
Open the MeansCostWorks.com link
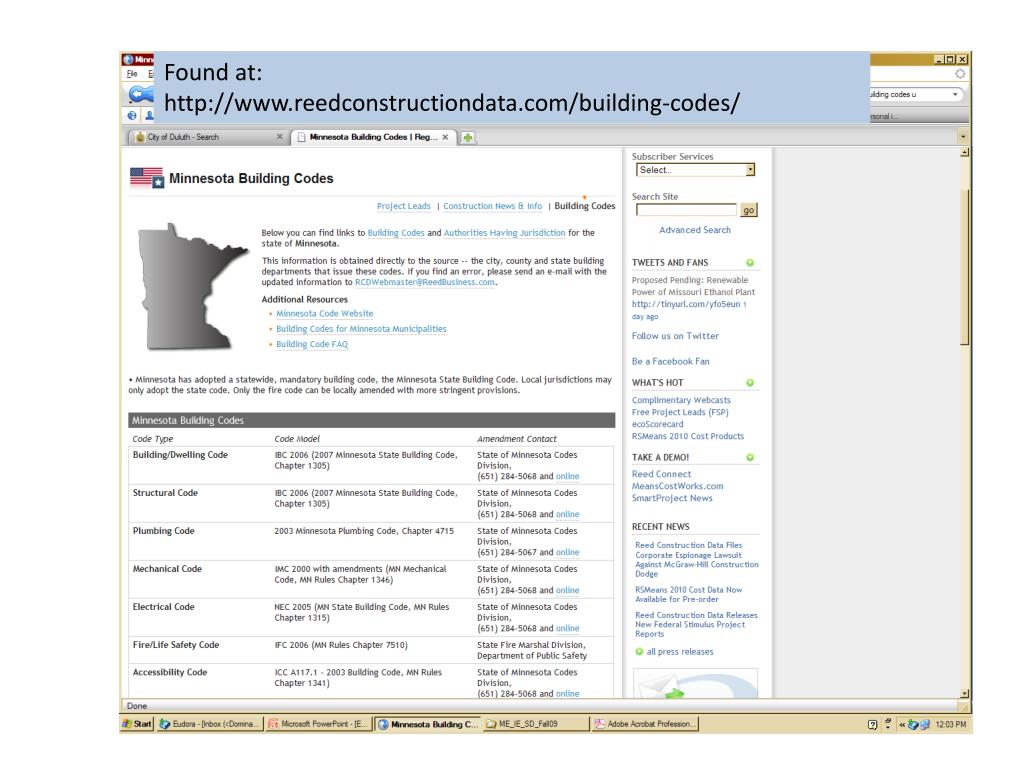pos(677,486)
